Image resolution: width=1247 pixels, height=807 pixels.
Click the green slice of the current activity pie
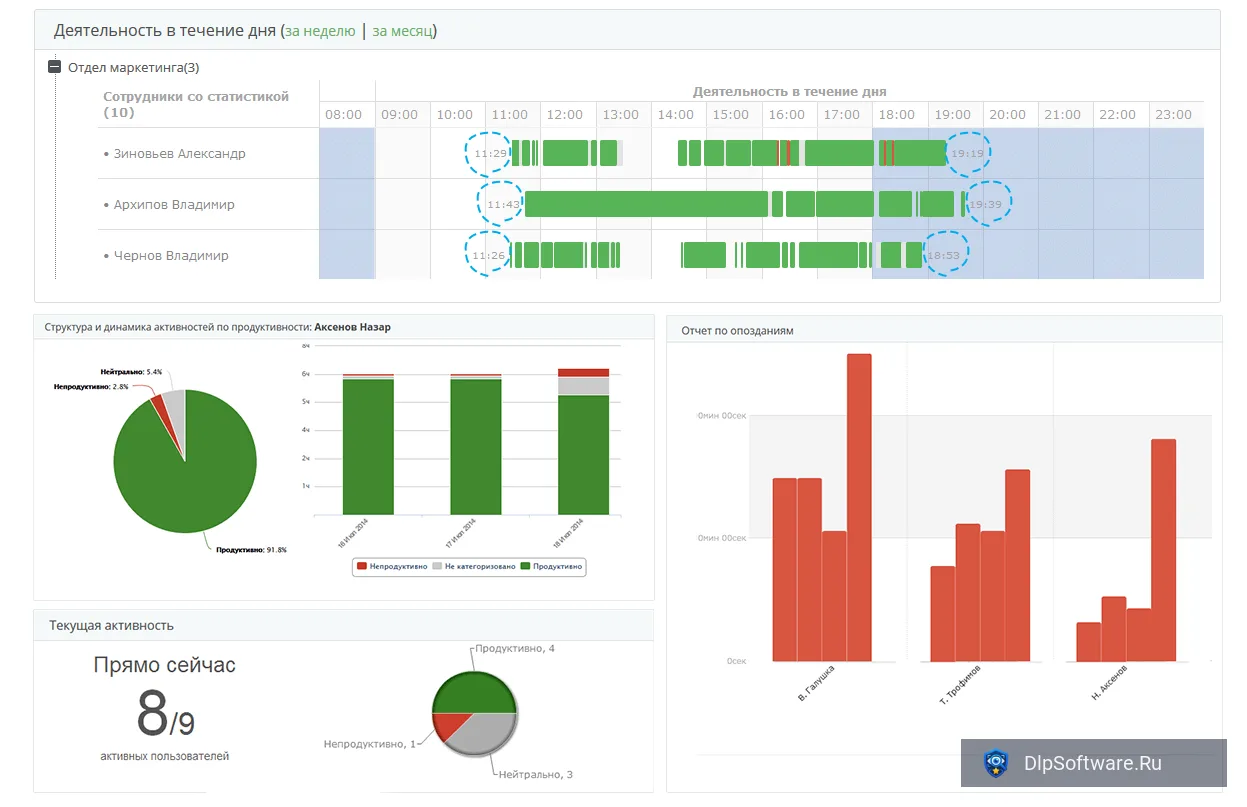(x=474, y=692)
